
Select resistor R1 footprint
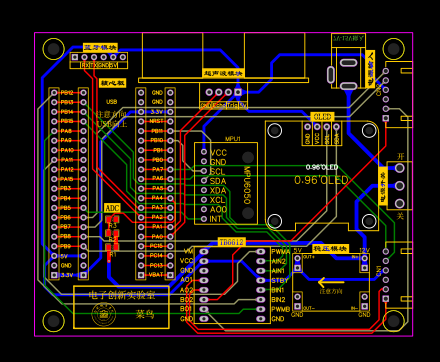point(112,247)
